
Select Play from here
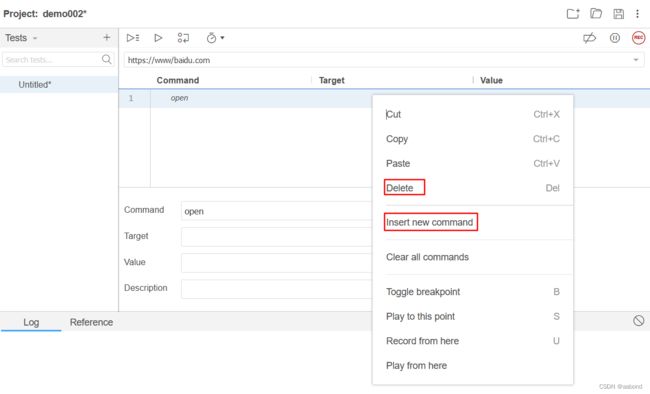(473, 365)
